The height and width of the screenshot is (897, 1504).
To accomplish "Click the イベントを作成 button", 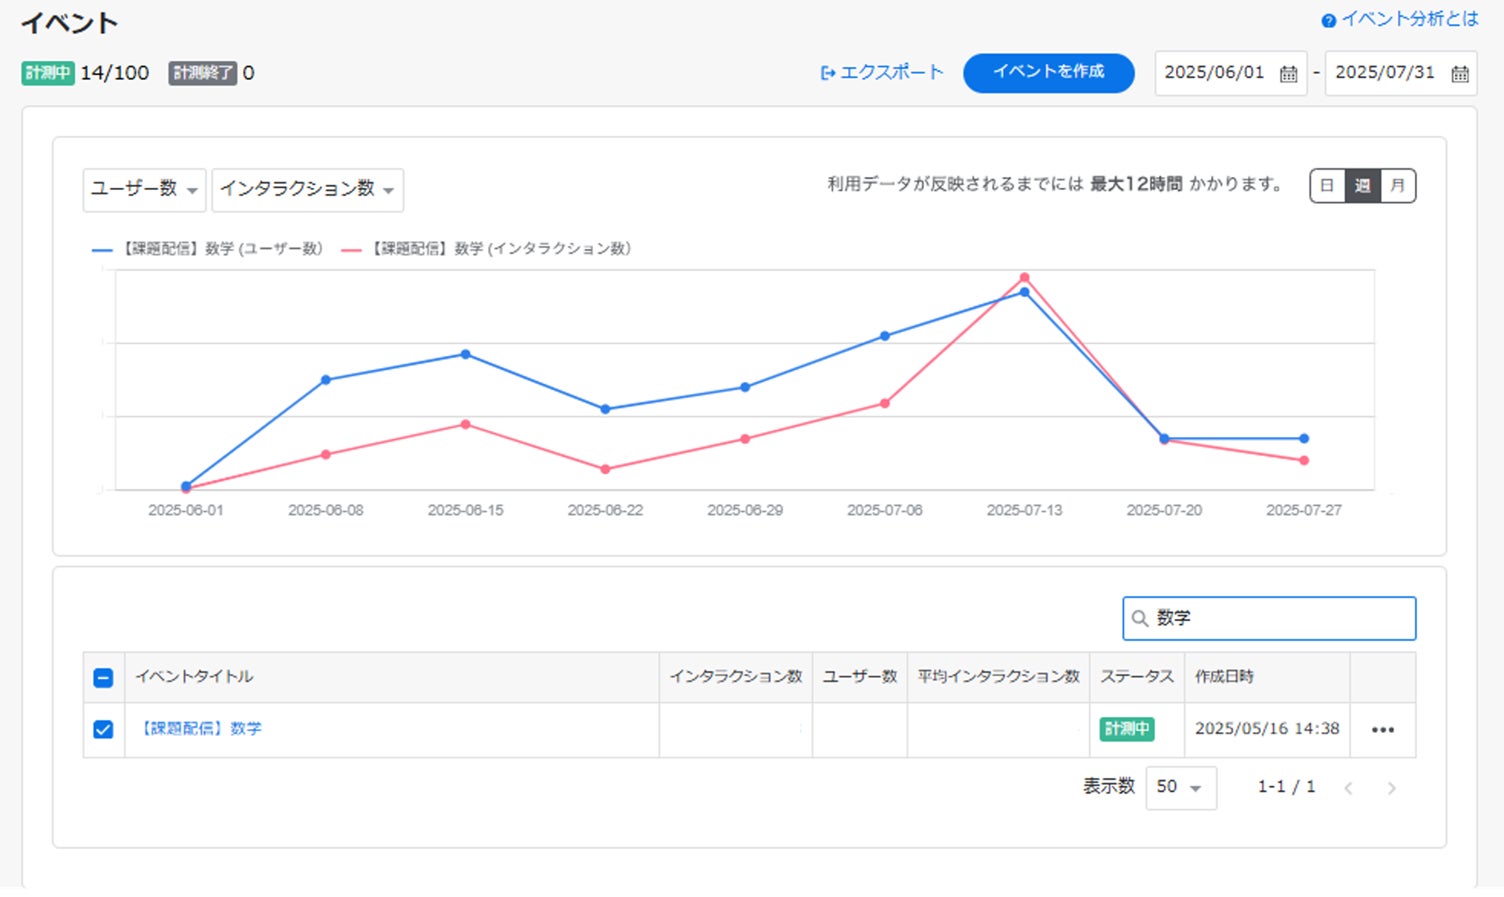I will coord(1048,73).
